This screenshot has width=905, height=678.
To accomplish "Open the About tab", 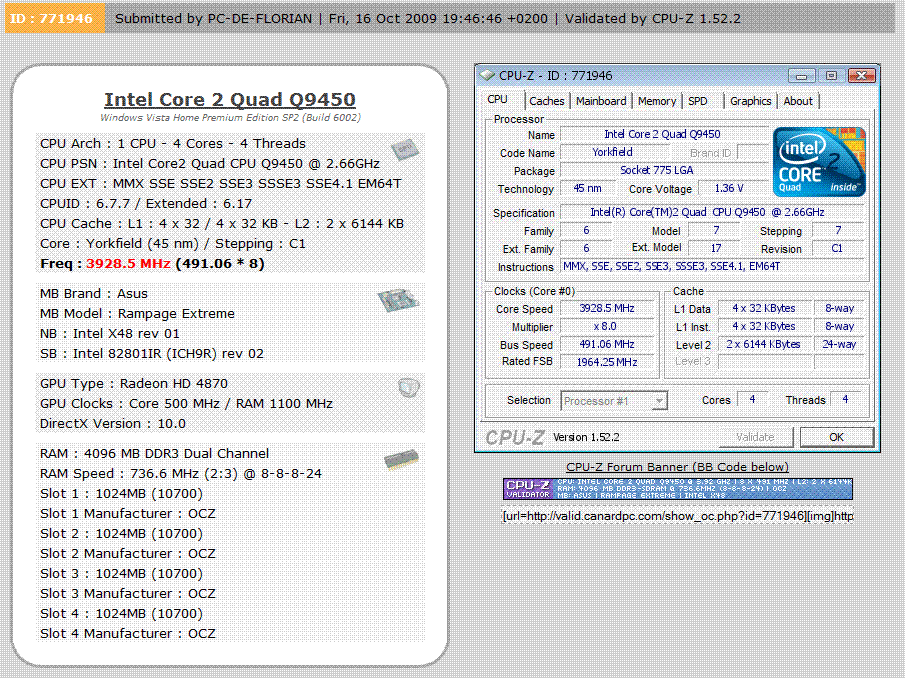I will (x=798, y=101).
